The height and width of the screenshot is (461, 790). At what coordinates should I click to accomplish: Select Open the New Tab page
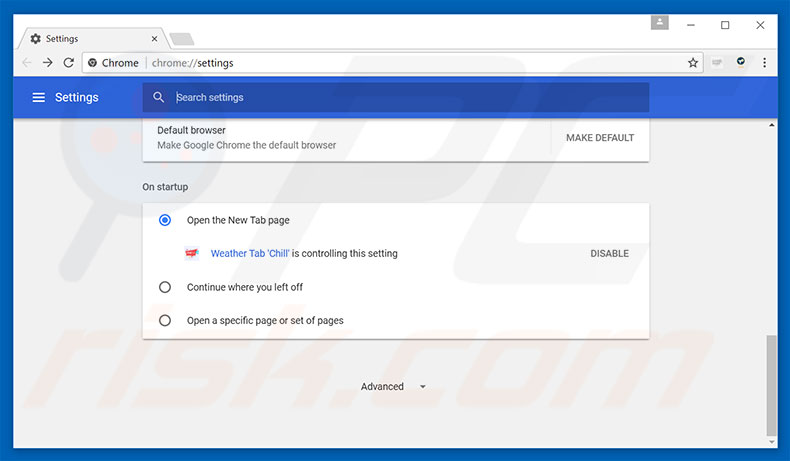[165, 220]
